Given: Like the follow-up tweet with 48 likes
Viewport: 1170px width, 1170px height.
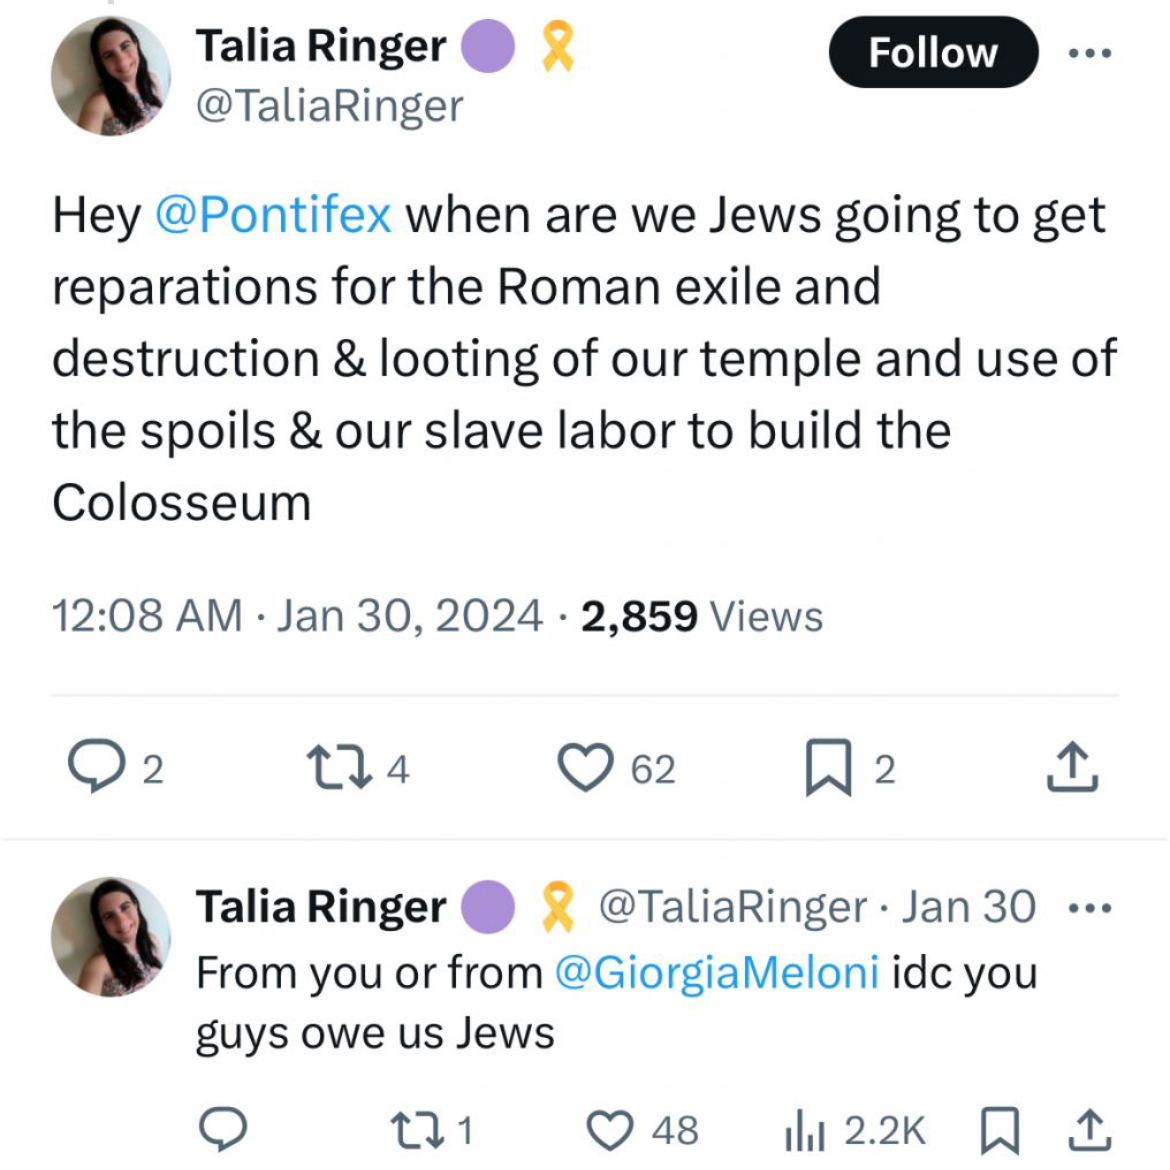Looking at the screenshot, I should (x=610, y=1130).
